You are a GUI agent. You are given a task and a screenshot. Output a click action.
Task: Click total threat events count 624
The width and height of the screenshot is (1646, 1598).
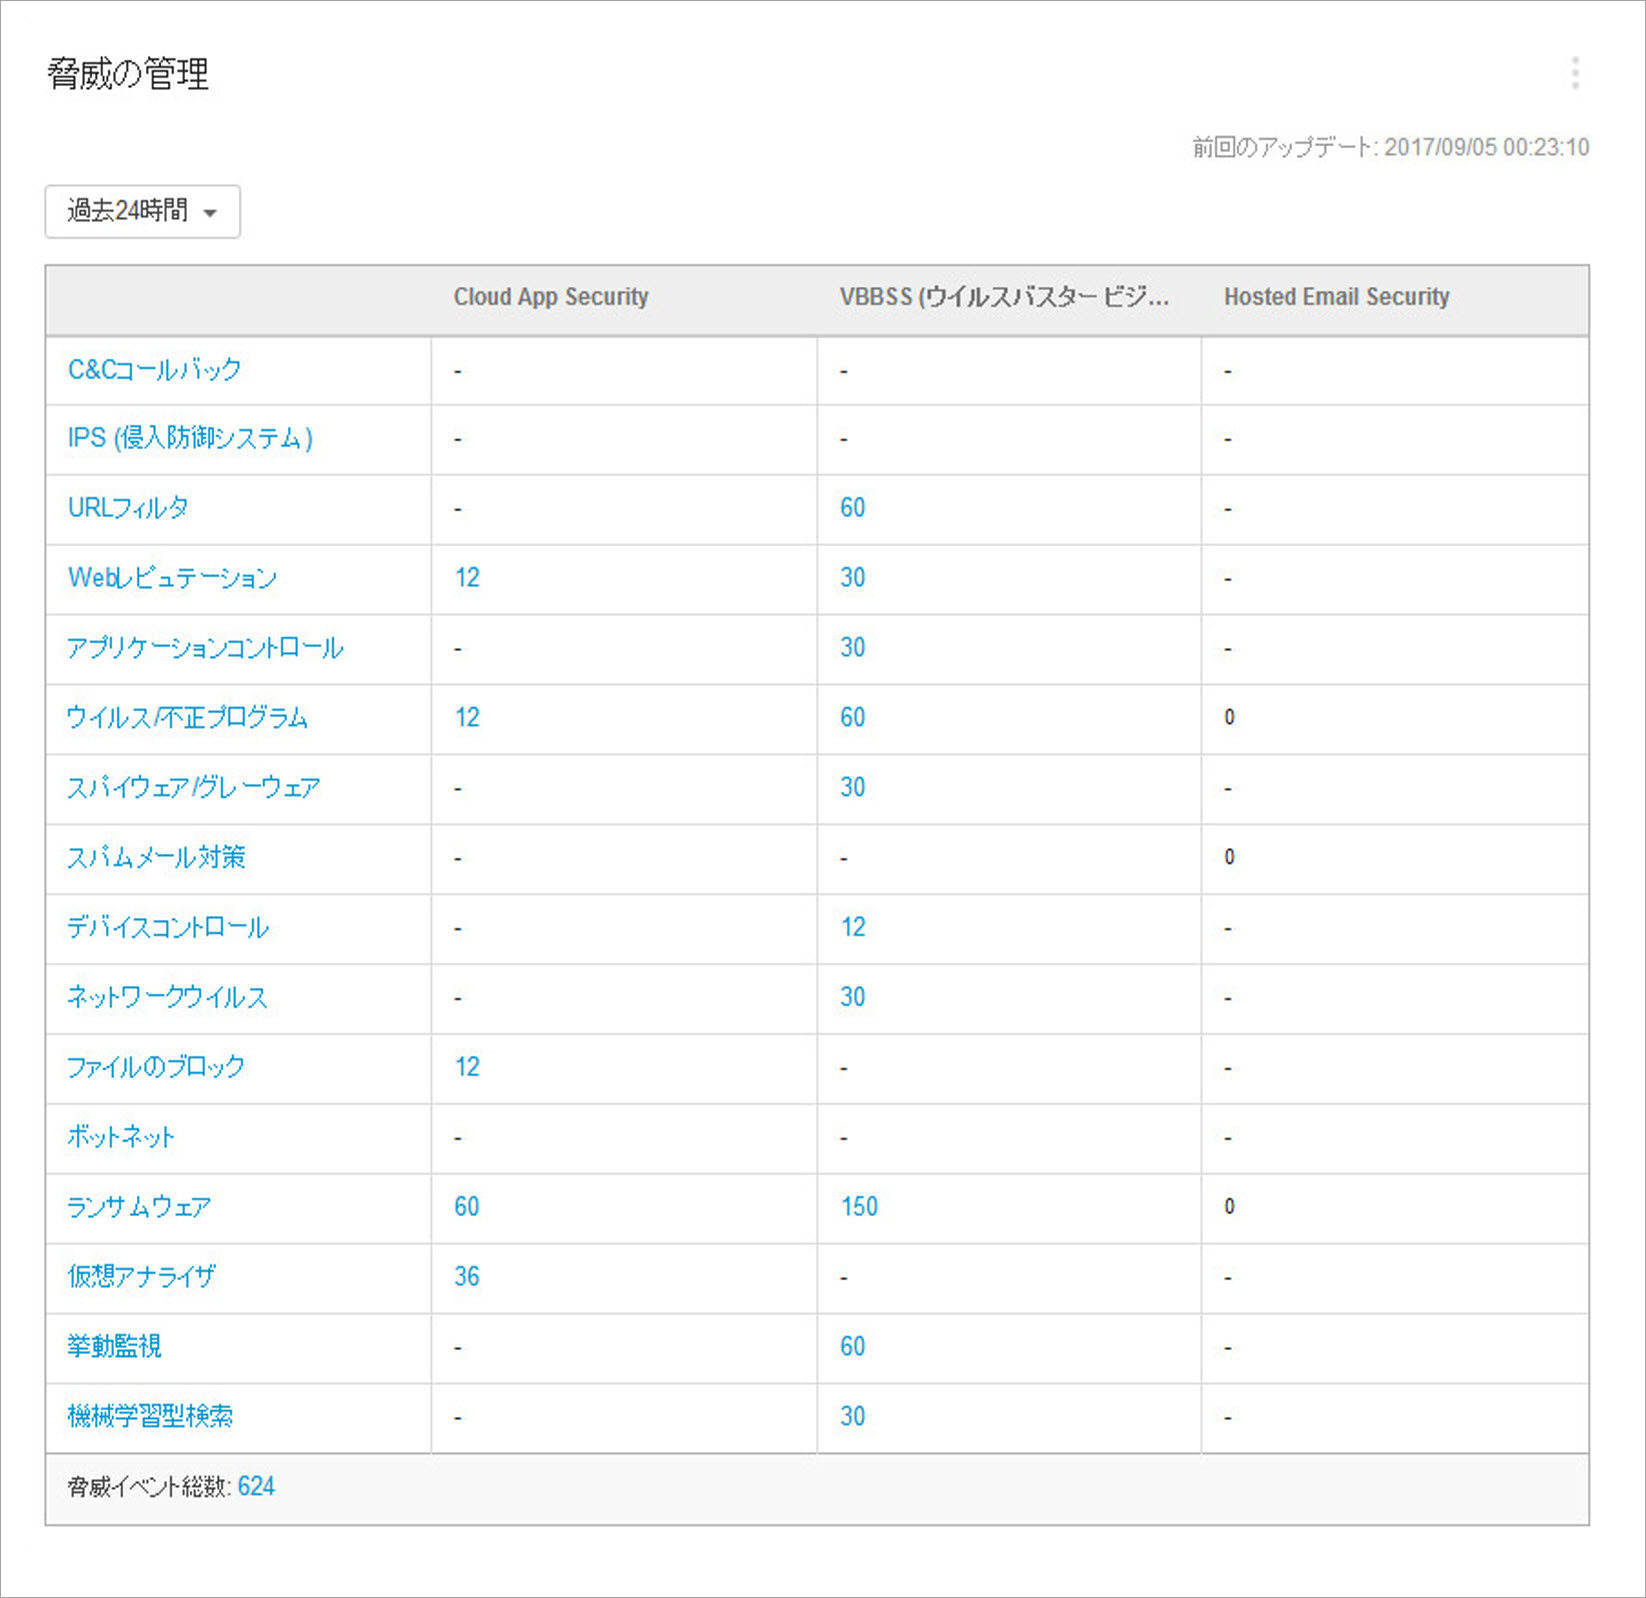[x=256, y=1487]
